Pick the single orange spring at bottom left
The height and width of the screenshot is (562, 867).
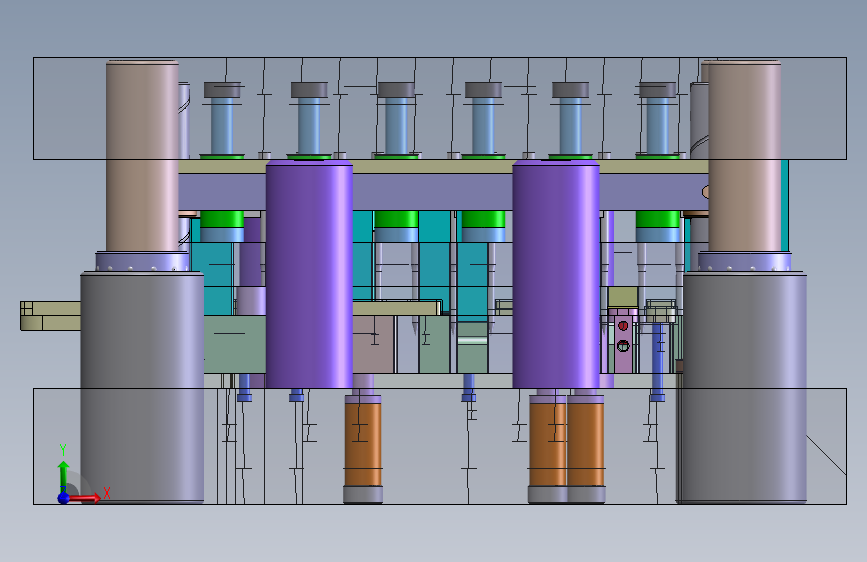point(363,445)
